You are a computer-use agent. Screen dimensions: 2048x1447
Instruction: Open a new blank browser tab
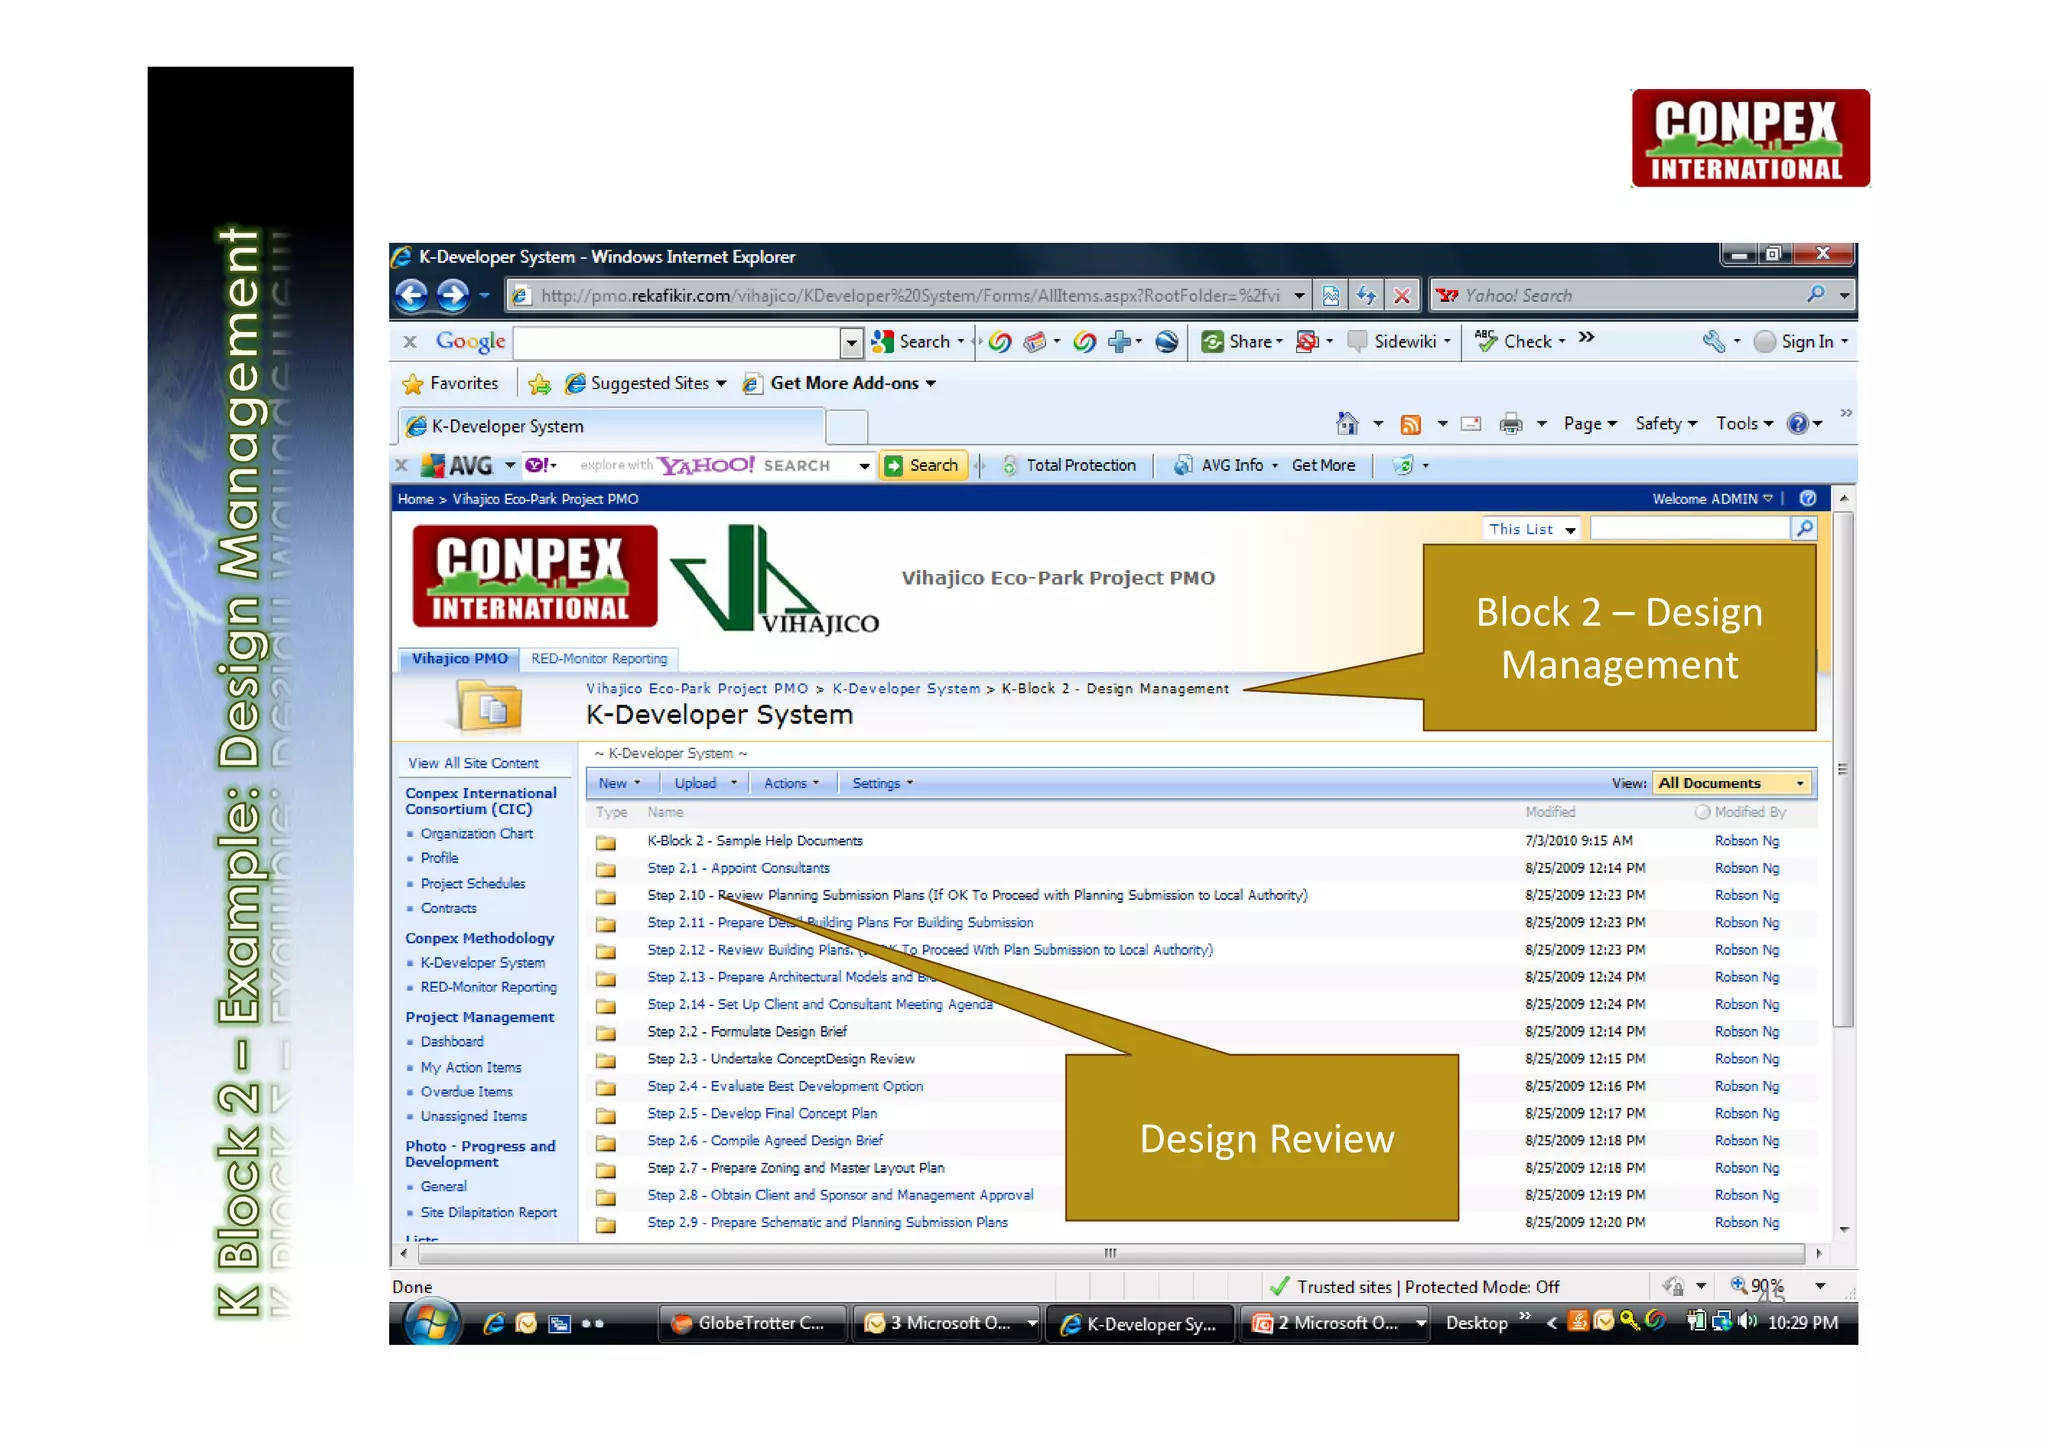pyautogui.click(x=847, y=427)
